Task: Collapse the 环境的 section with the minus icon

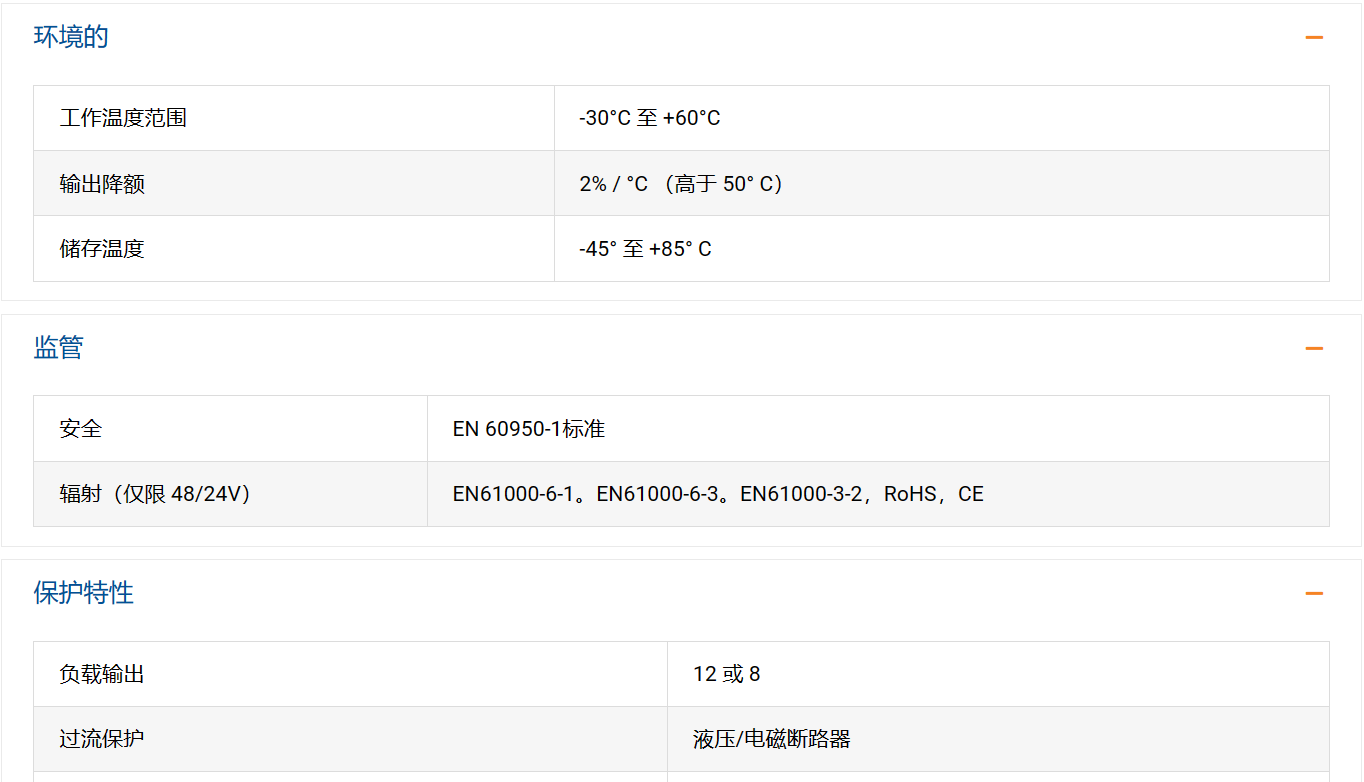Action: tap(1314, 38)
